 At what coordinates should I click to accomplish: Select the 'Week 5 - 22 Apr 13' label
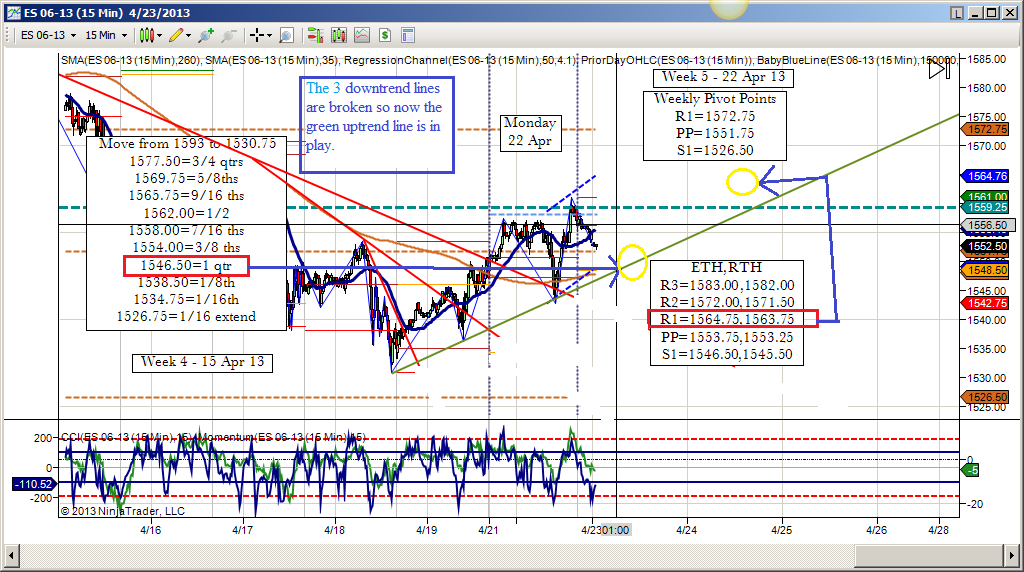[723, 77]
